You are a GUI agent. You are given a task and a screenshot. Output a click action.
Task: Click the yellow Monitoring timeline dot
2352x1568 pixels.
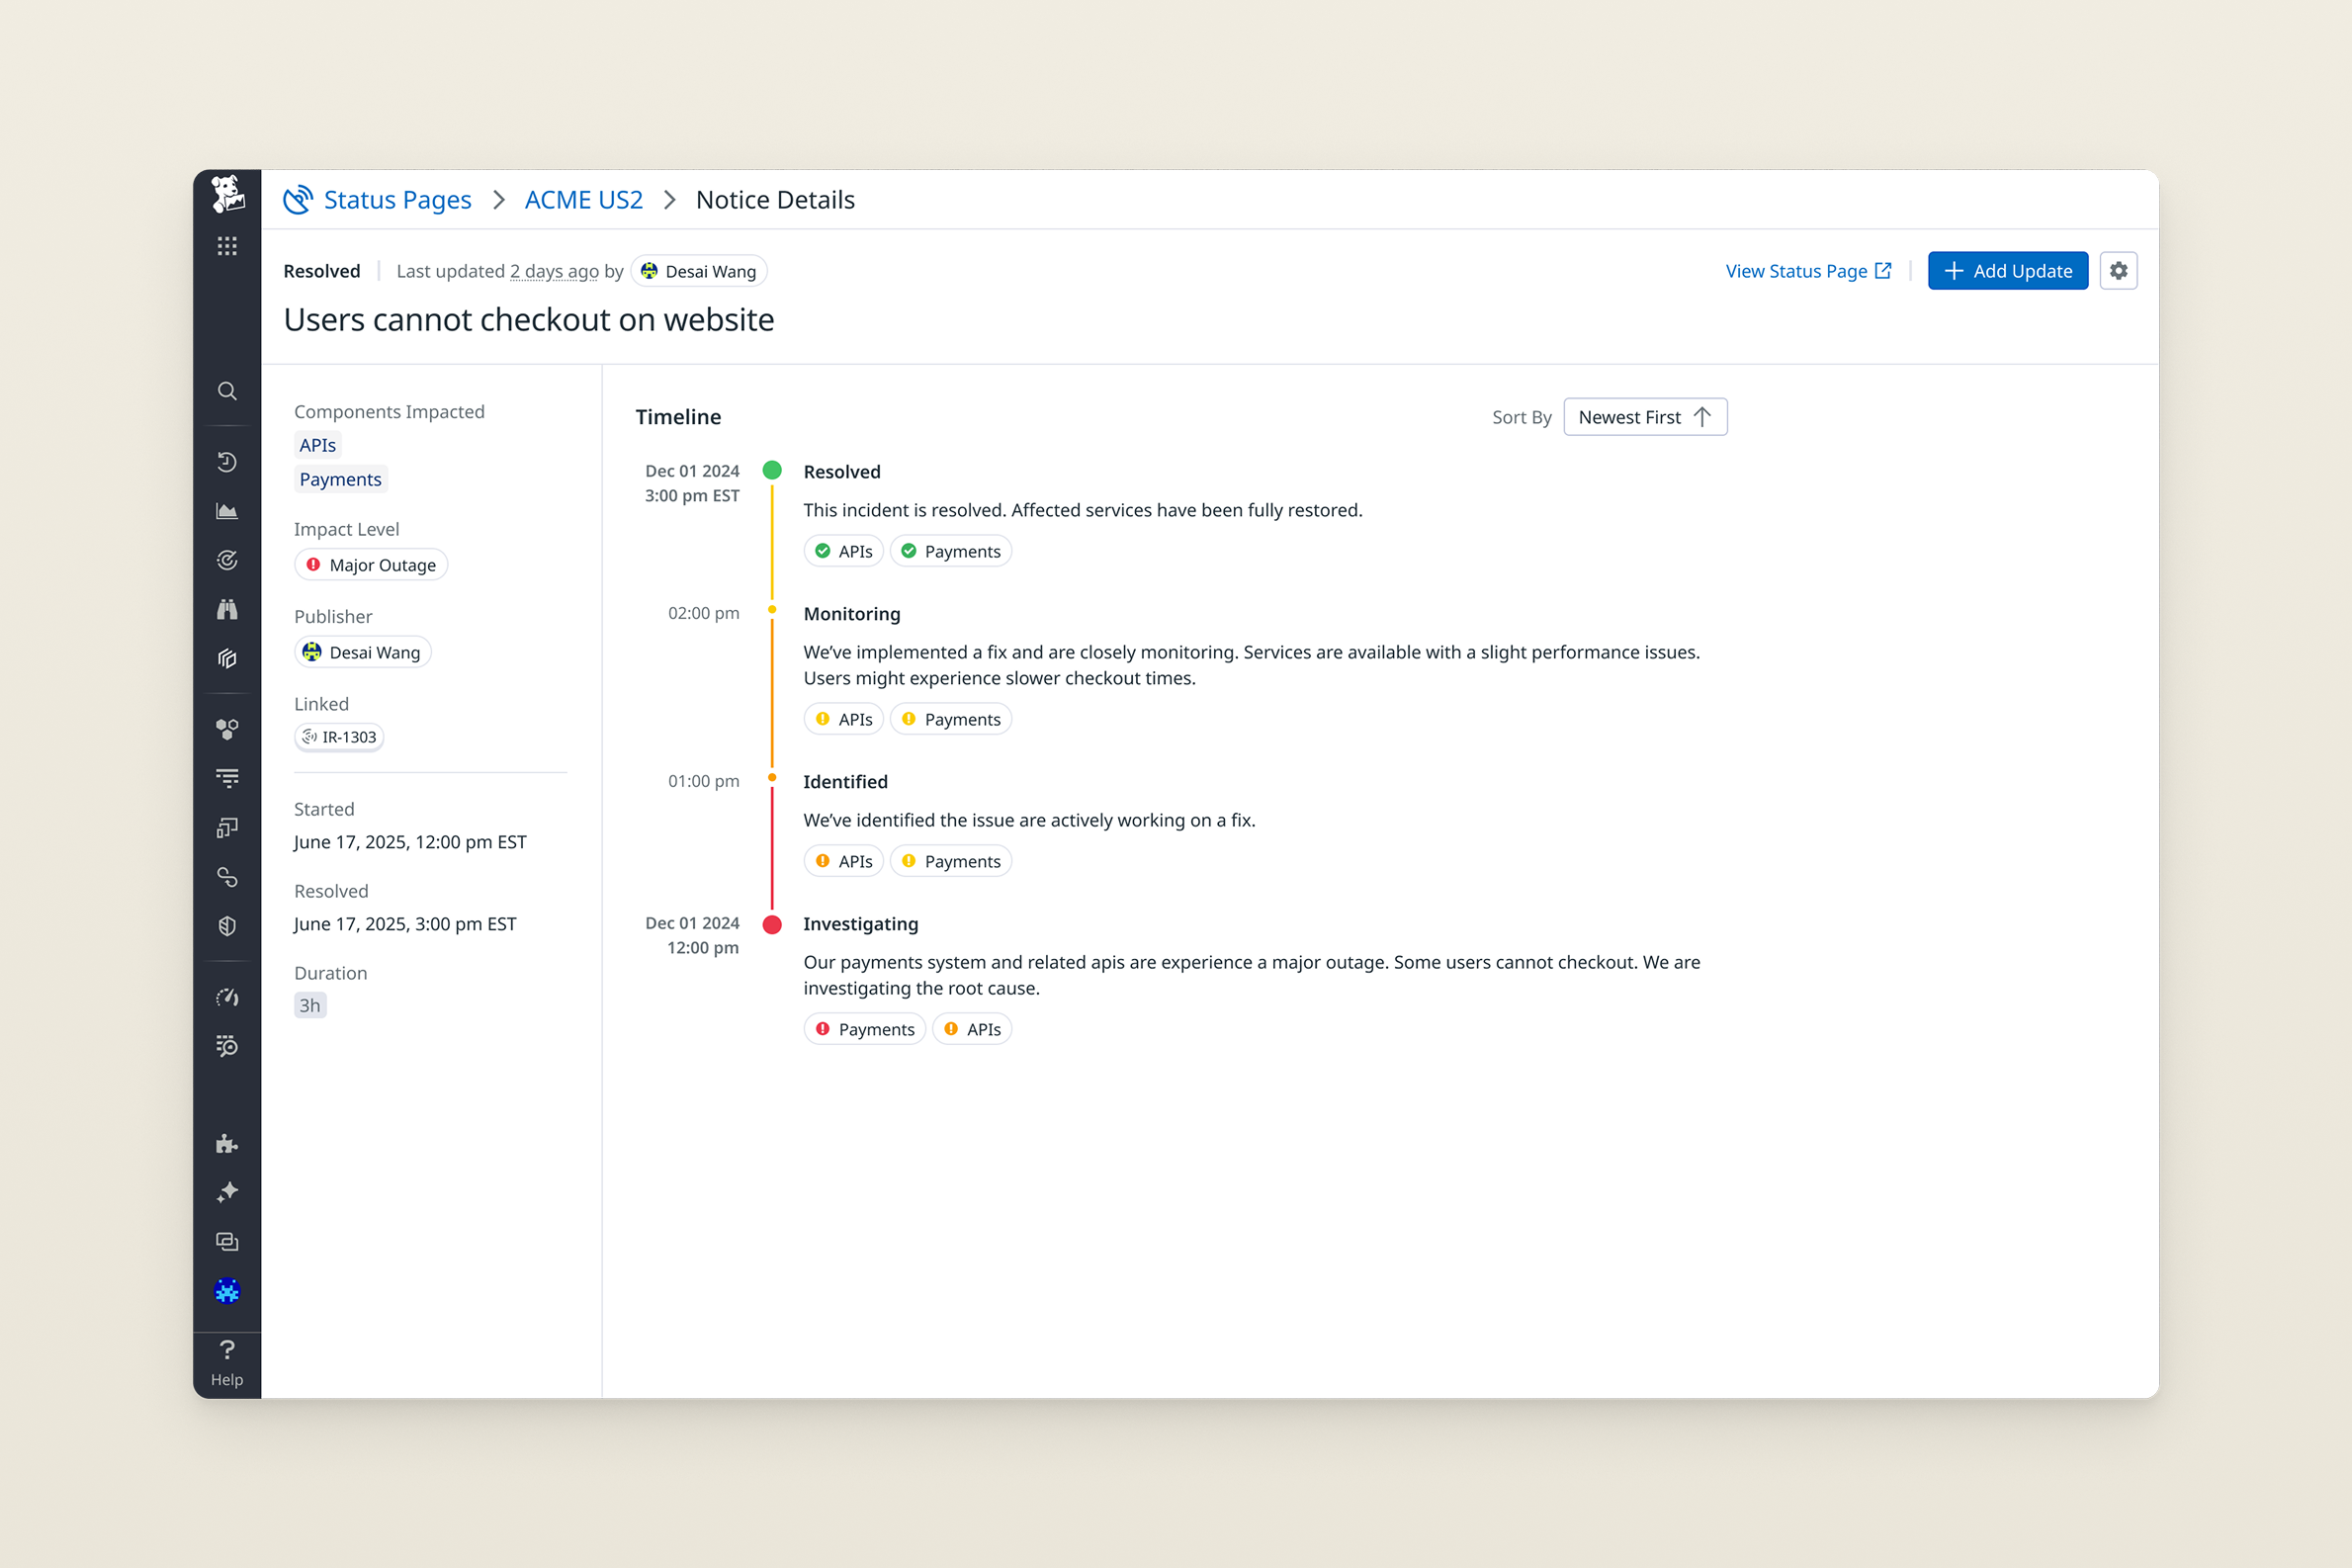pyautogui.click(x=772, y=610)
